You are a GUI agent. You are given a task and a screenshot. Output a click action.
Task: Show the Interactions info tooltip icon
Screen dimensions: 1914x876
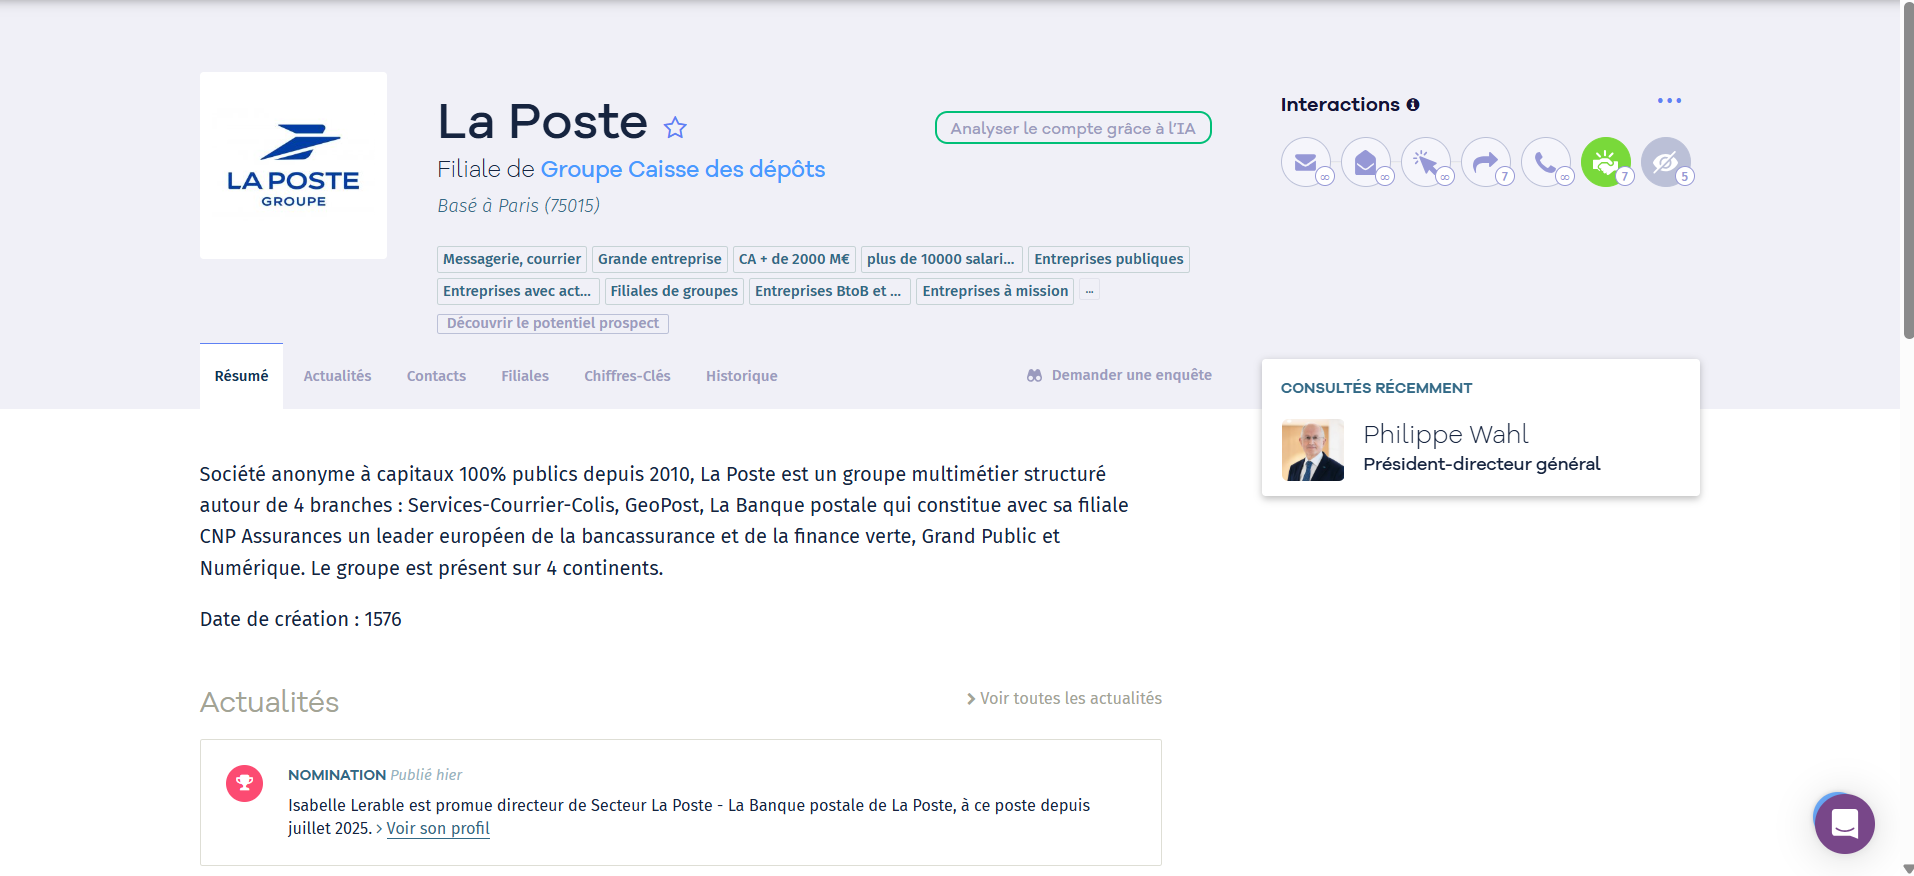click(1413, 104)
